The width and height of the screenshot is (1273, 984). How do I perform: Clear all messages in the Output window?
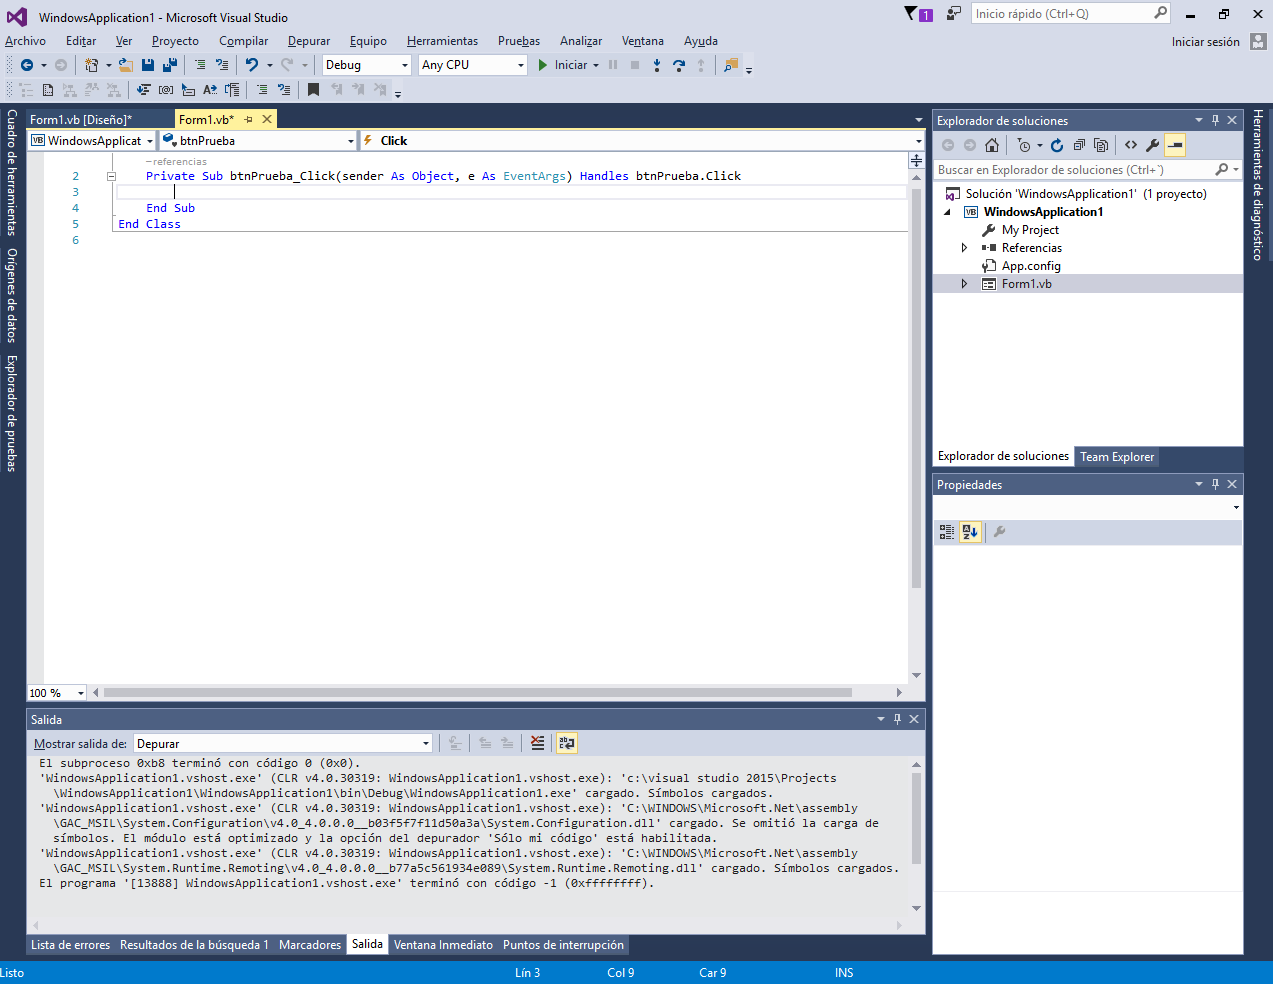point(538,743)
